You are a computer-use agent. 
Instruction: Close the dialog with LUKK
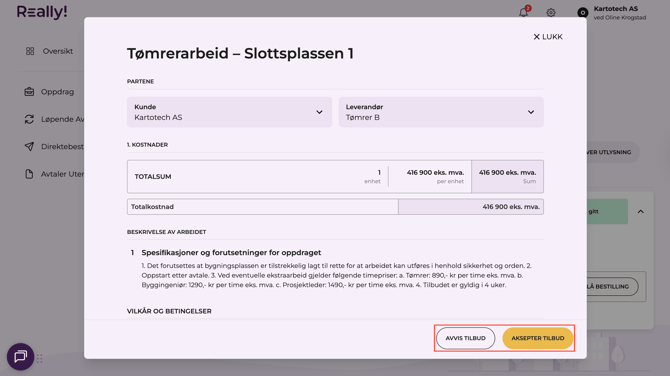pyautogui.click(x=548, y=37)
